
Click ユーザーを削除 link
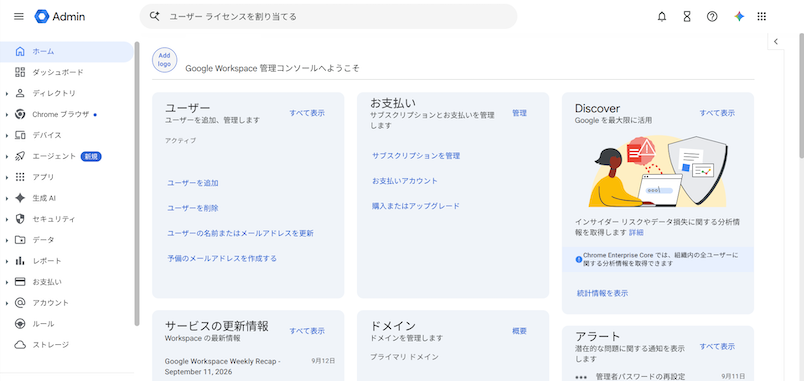point(193,208)
